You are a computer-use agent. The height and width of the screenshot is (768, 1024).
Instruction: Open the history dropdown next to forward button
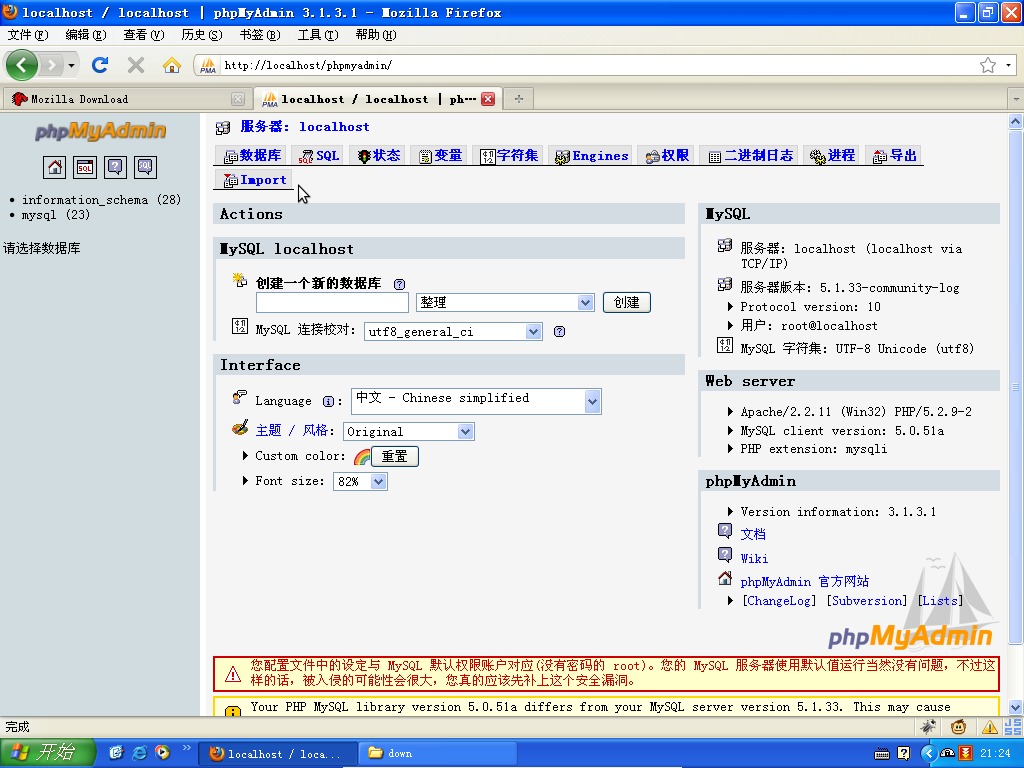[x=71, y=65]
